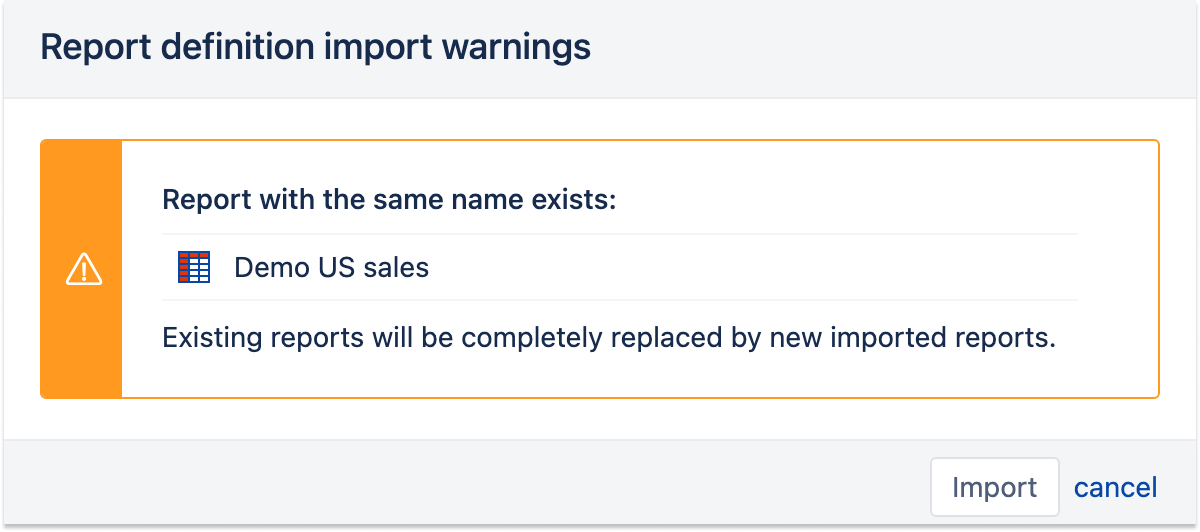Click the cancel link
The height and width of the screenshot is (532, 1200).
pos(1115,487)
